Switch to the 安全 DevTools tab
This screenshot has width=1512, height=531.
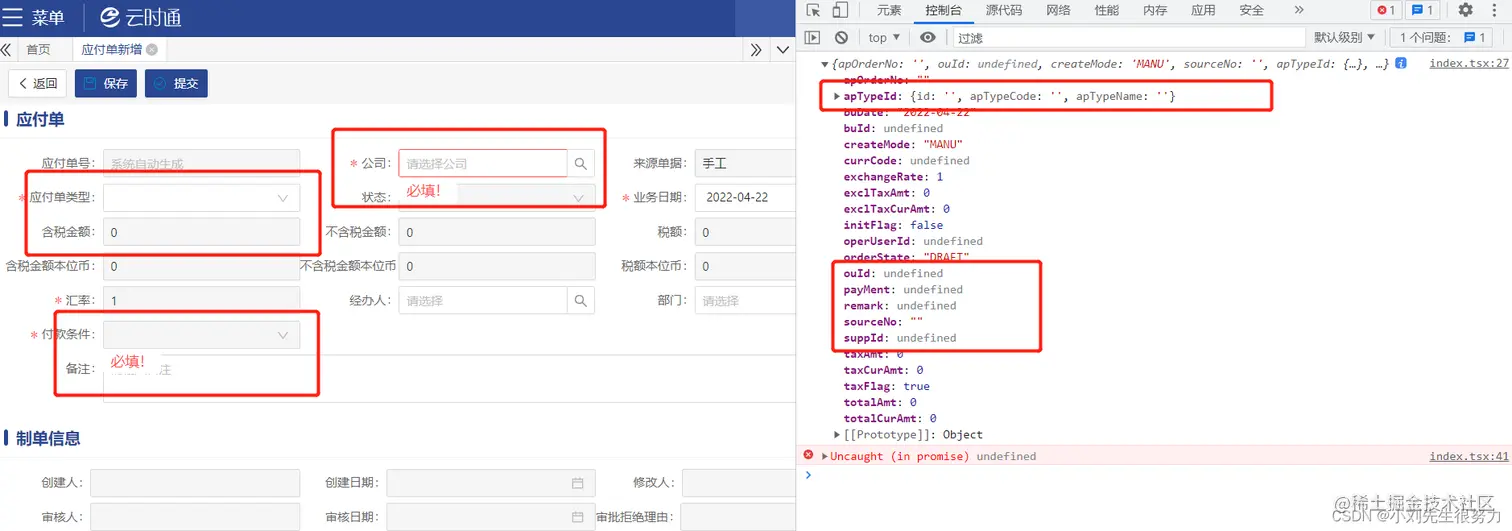tap(1251, 10)
